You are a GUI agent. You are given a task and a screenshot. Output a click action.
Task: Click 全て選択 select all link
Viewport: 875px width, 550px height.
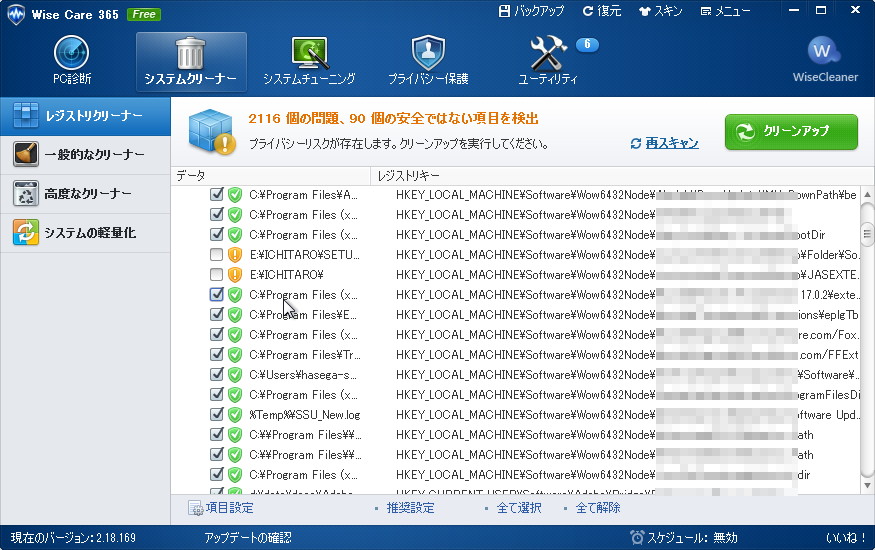point(519,508)
